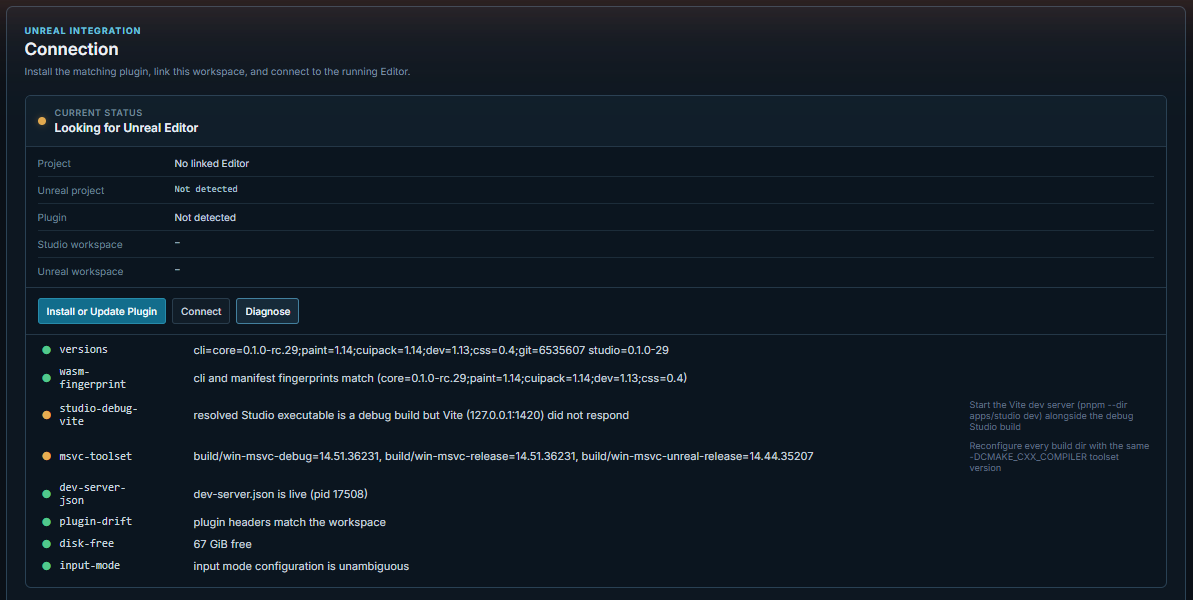The width and height of the screenshot is (1193, 600).
Task: Run the Diagnose button
Action: [268, 311]
